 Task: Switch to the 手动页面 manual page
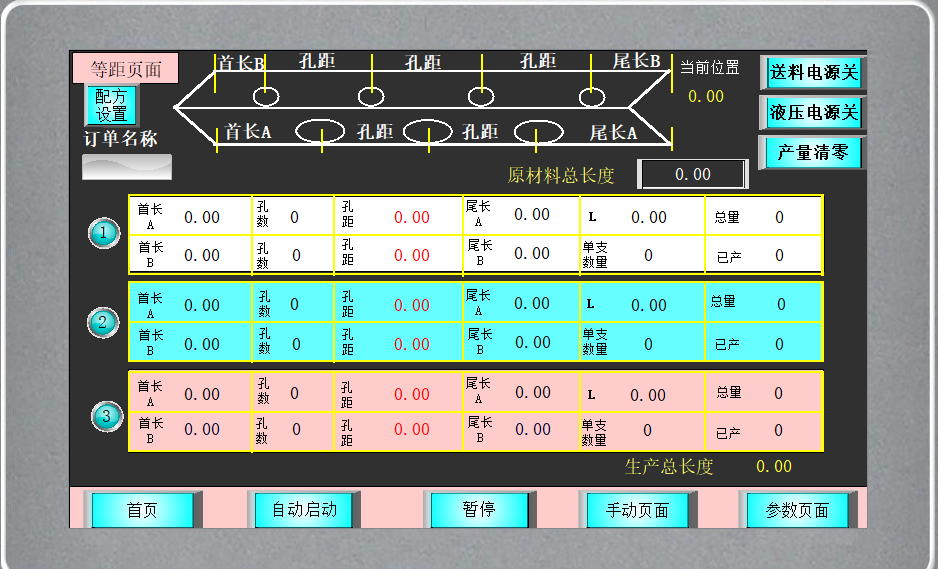click(639, 510)
